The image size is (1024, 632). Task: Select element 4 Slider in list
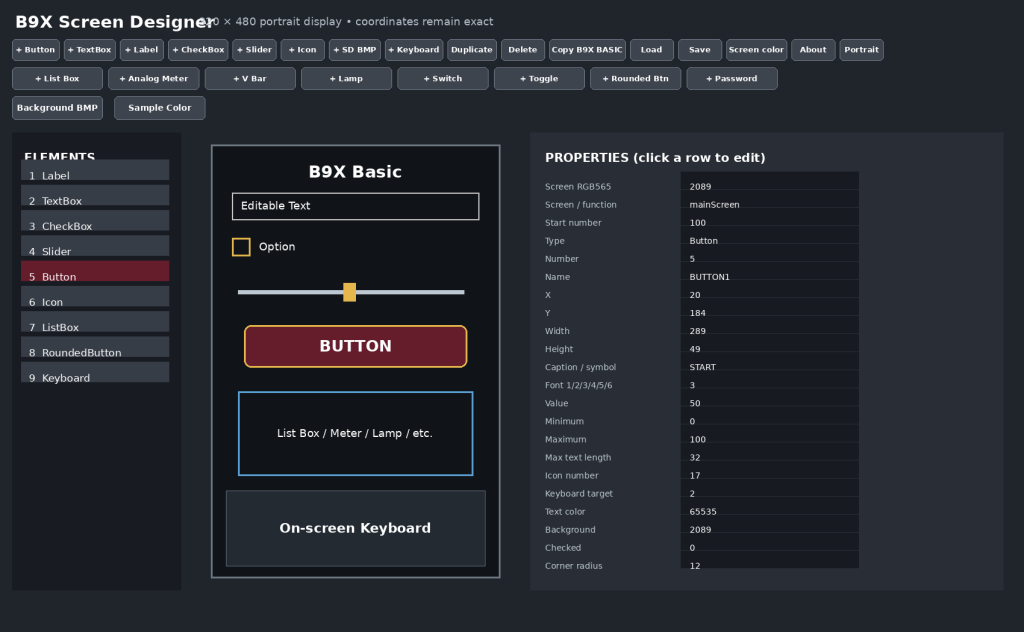[x=95, y=245]
